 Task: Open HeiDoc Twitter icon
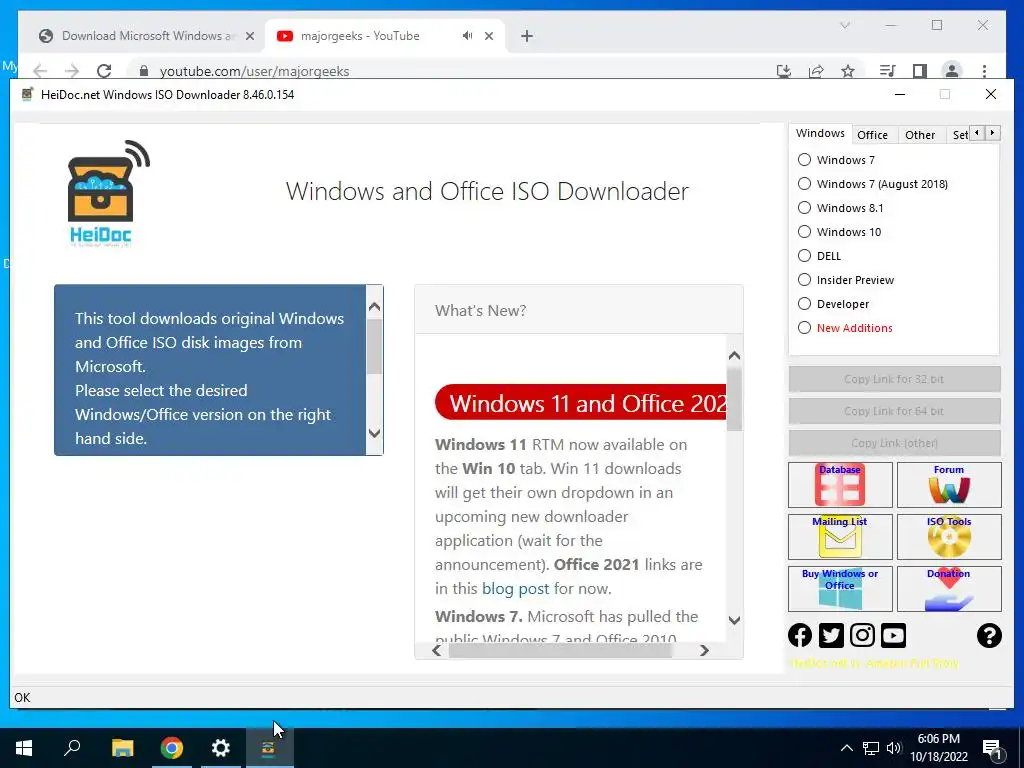tap(831, 635)
